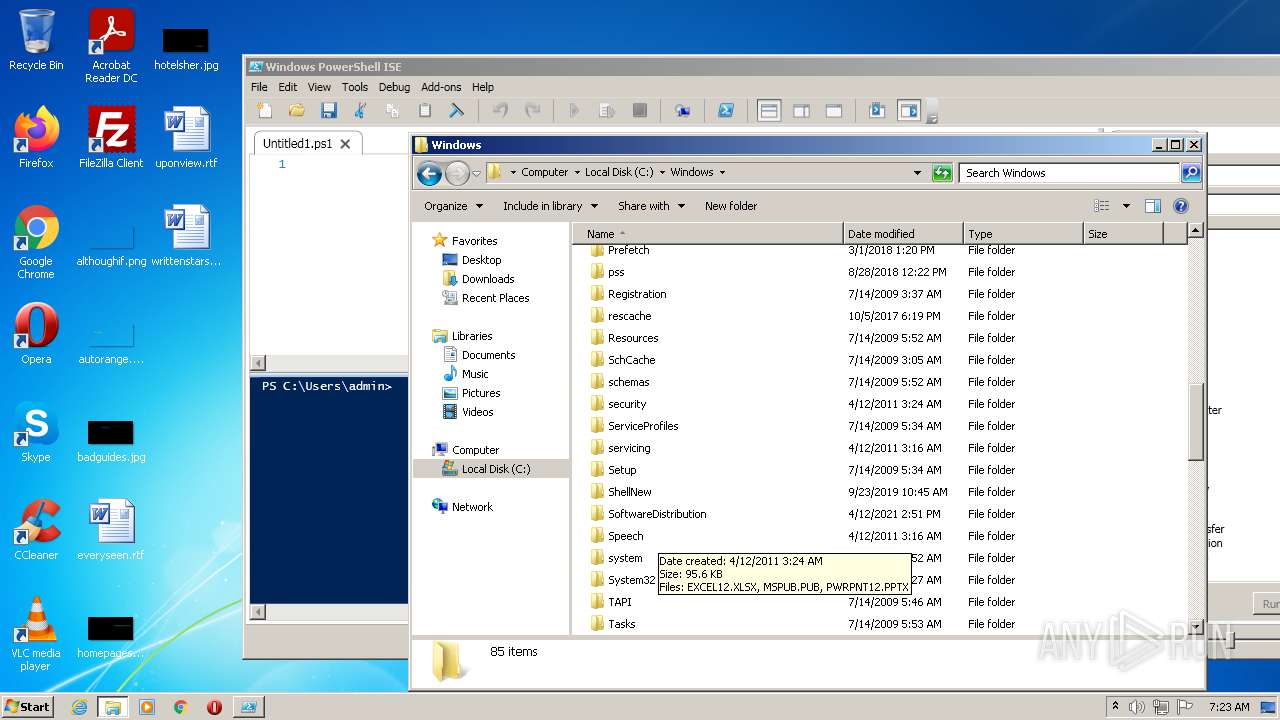Open Internet Explorer from taskbar
1280x720 pixels.
[x=79, y=707]
